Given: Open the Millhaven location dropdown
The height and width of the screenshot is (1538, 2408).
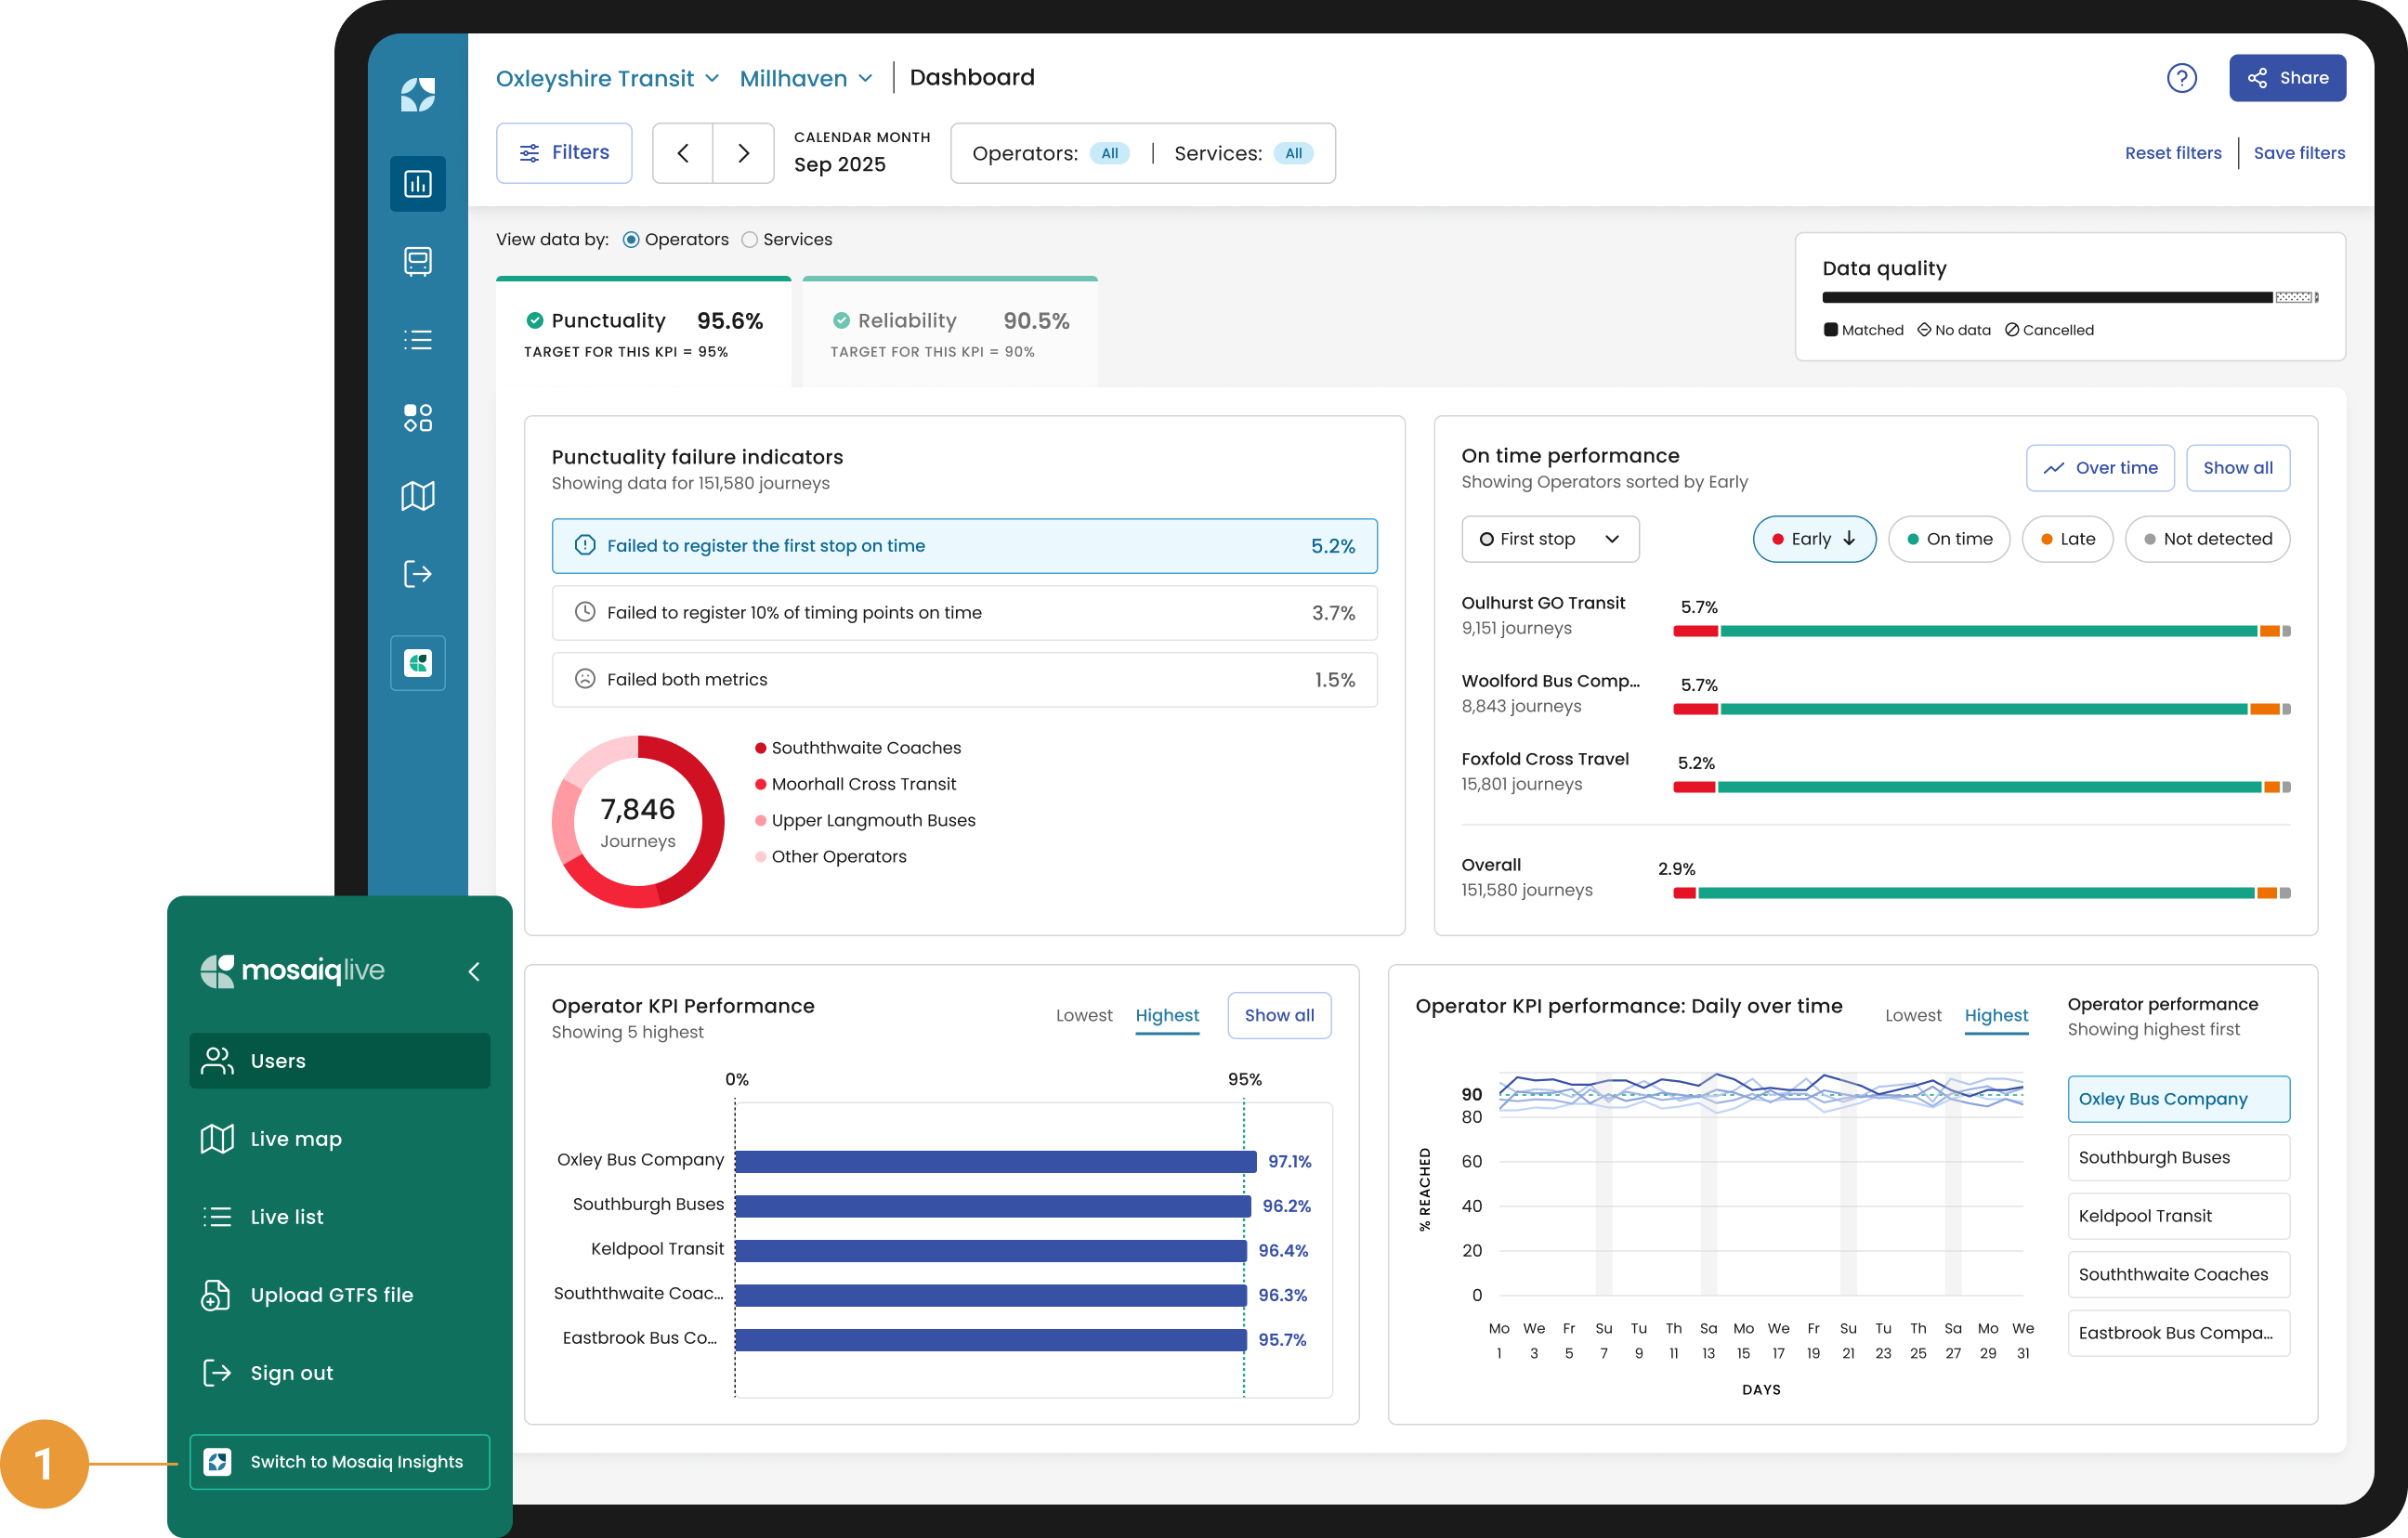Looking at the screenshot, I should pyautogui.click(x=806, y=78).
